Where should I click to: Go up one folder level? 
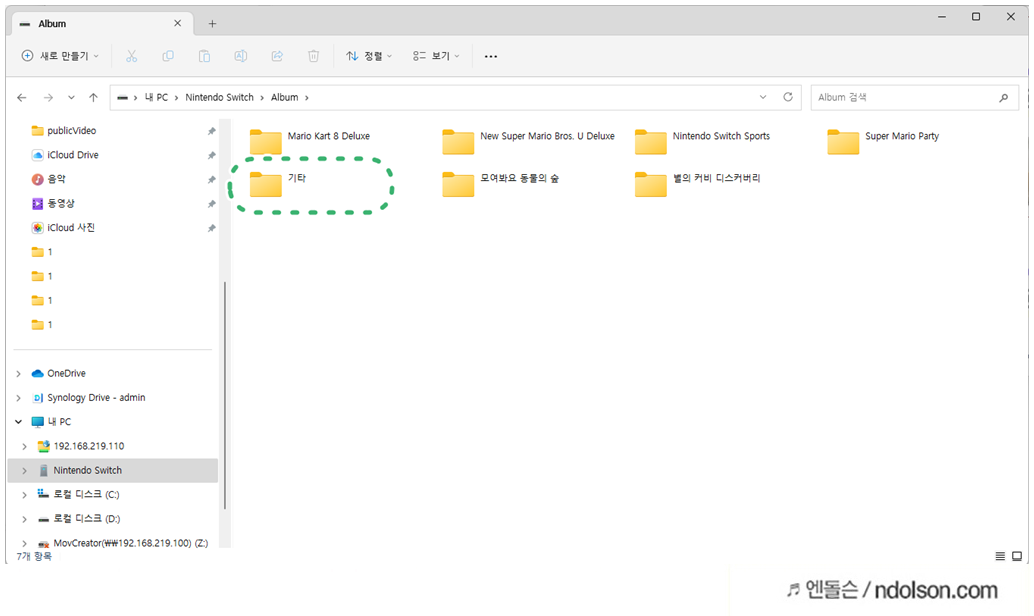tap(93, 98)
